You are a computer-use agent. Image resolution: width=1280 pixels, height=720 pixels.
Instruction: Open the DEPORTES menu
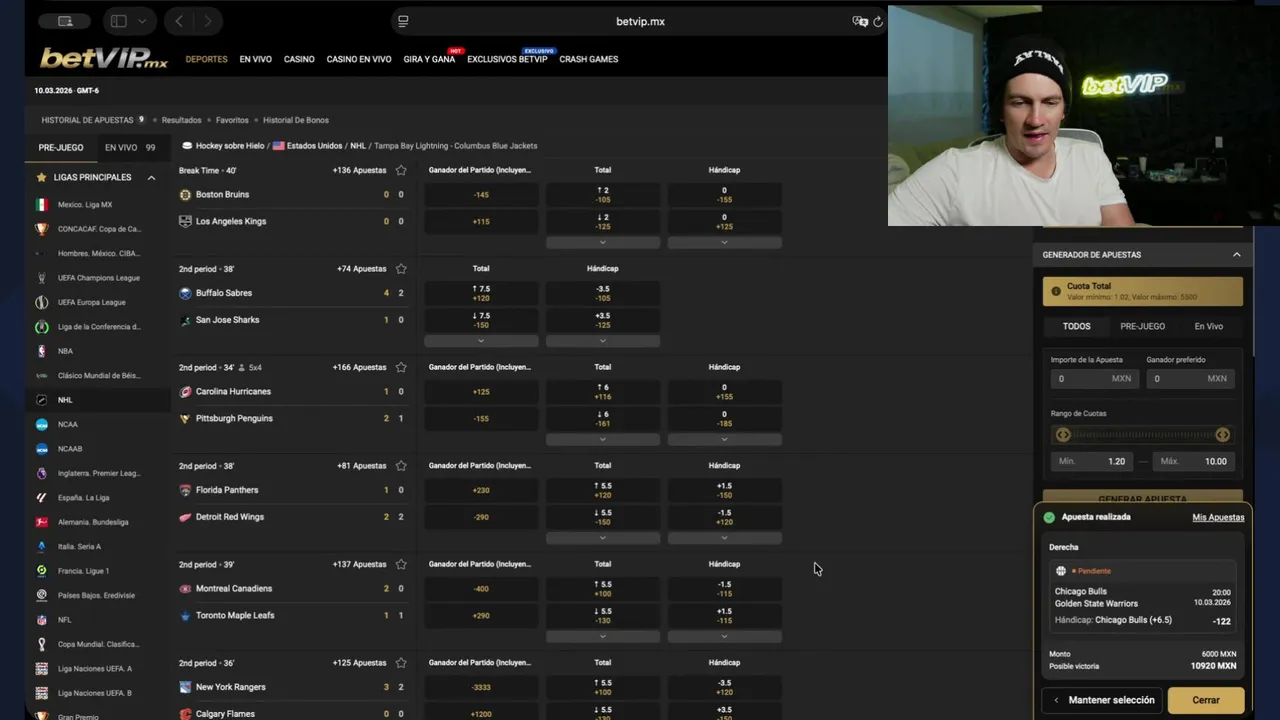point(206,59)
